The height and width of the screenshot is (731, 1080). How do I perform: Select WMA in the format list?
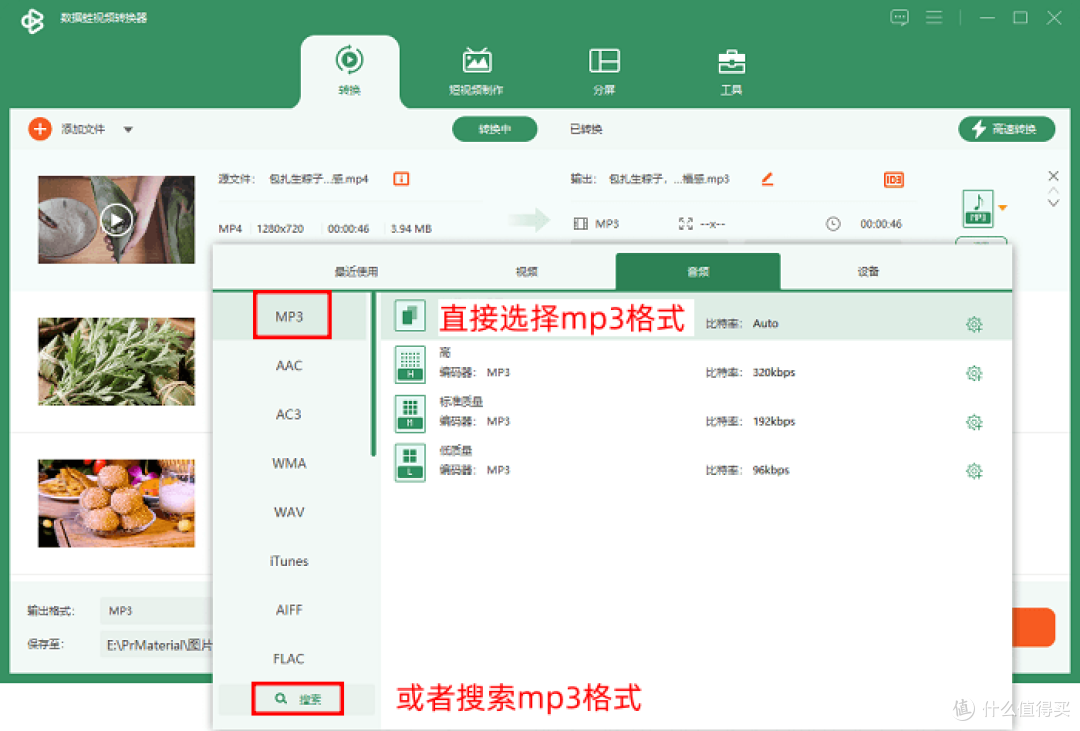click(289, 463)
